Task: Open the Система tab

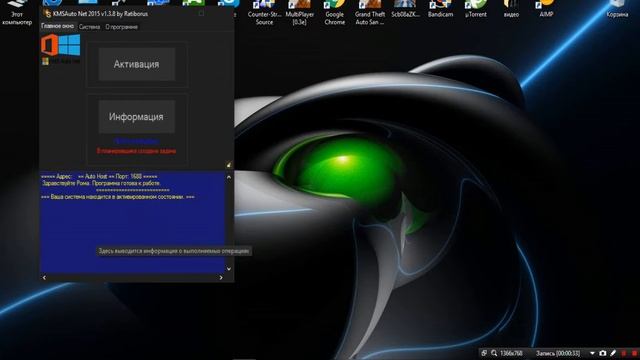Action: pos(89,27)
